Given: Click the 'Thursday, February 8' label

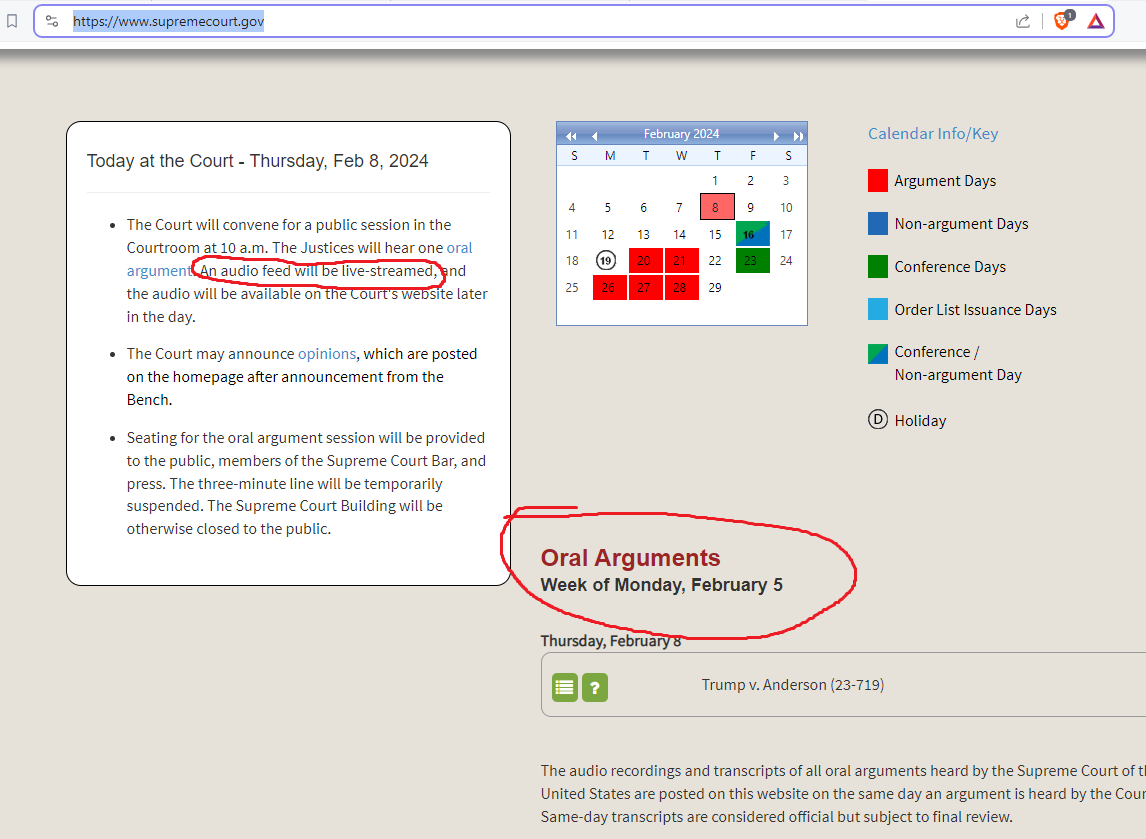Looking at the screenshot, I should (x=611, y=641).
